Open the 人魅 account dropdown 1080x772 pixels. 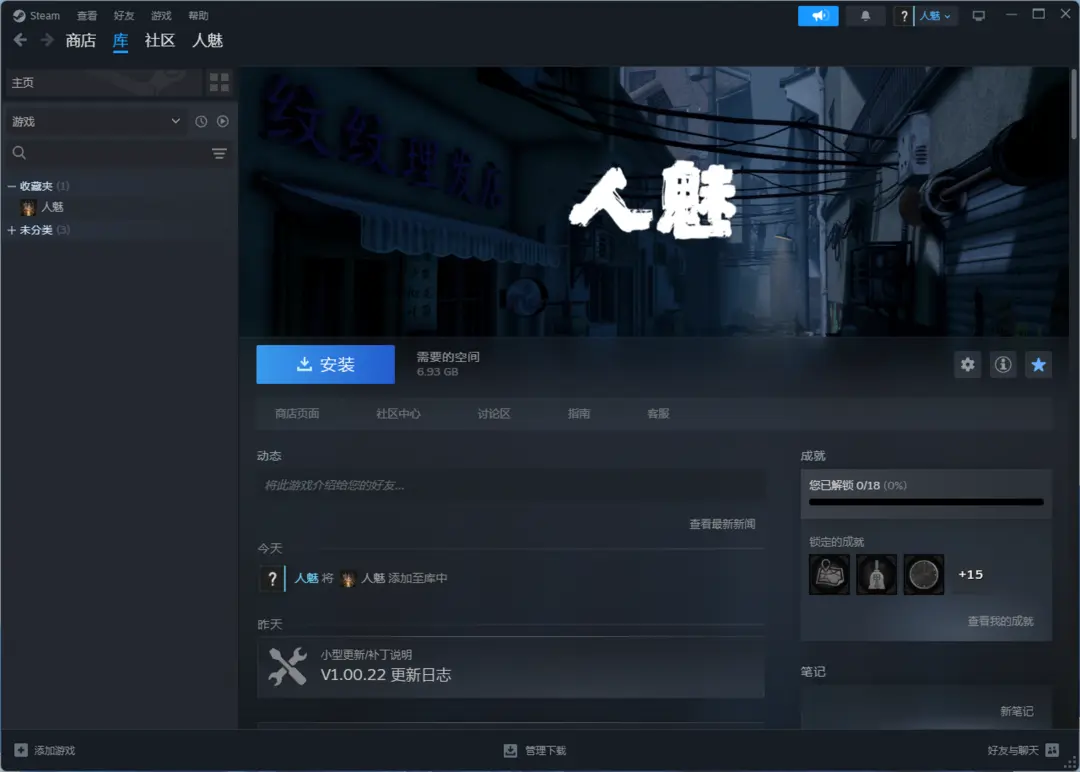click(935, 15)
